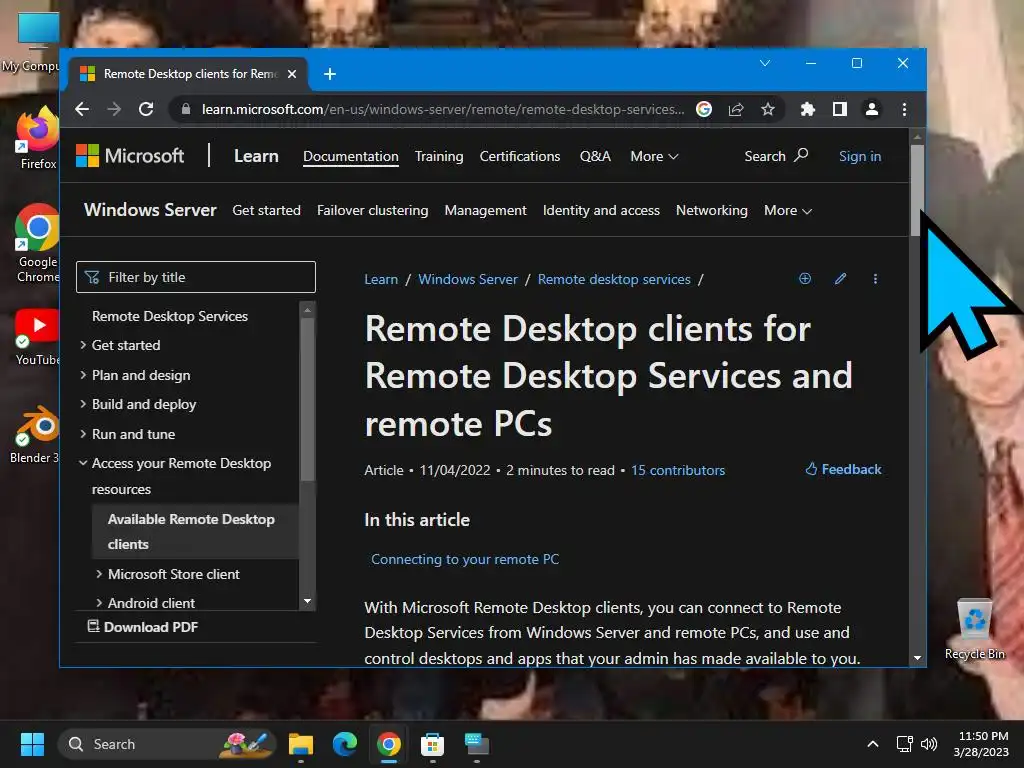Expand the More menu beside Q&A
The image size is (1024, 768).
coord(654,156)
